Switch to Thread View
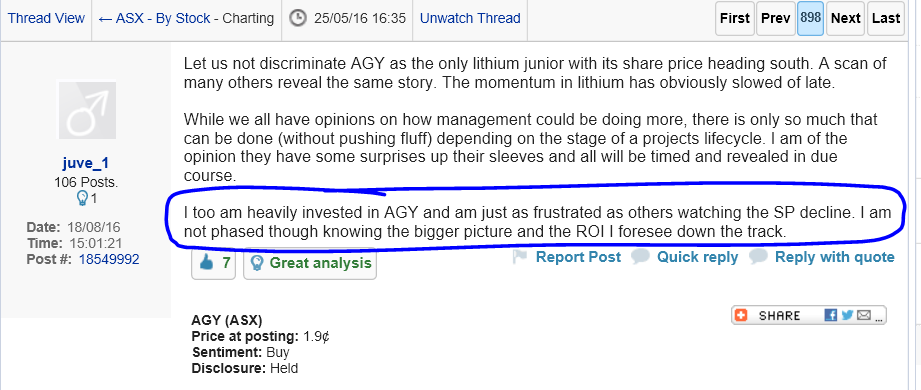This screenshot has width=921, height=390. pyautogui.click(x=46, y=19)
